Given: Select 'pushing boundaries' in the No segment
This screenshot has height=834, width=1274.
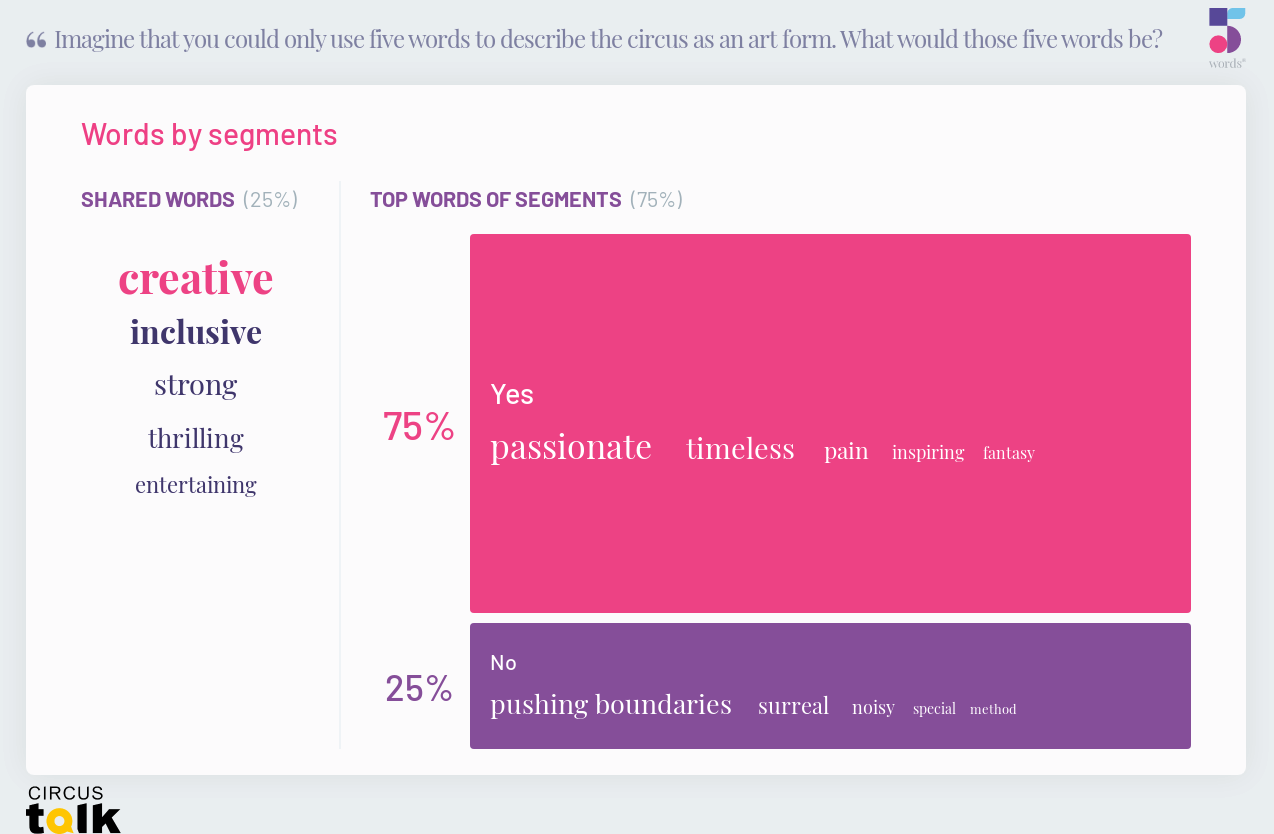Looking at the screenshot, I should [x=611, y=704].
